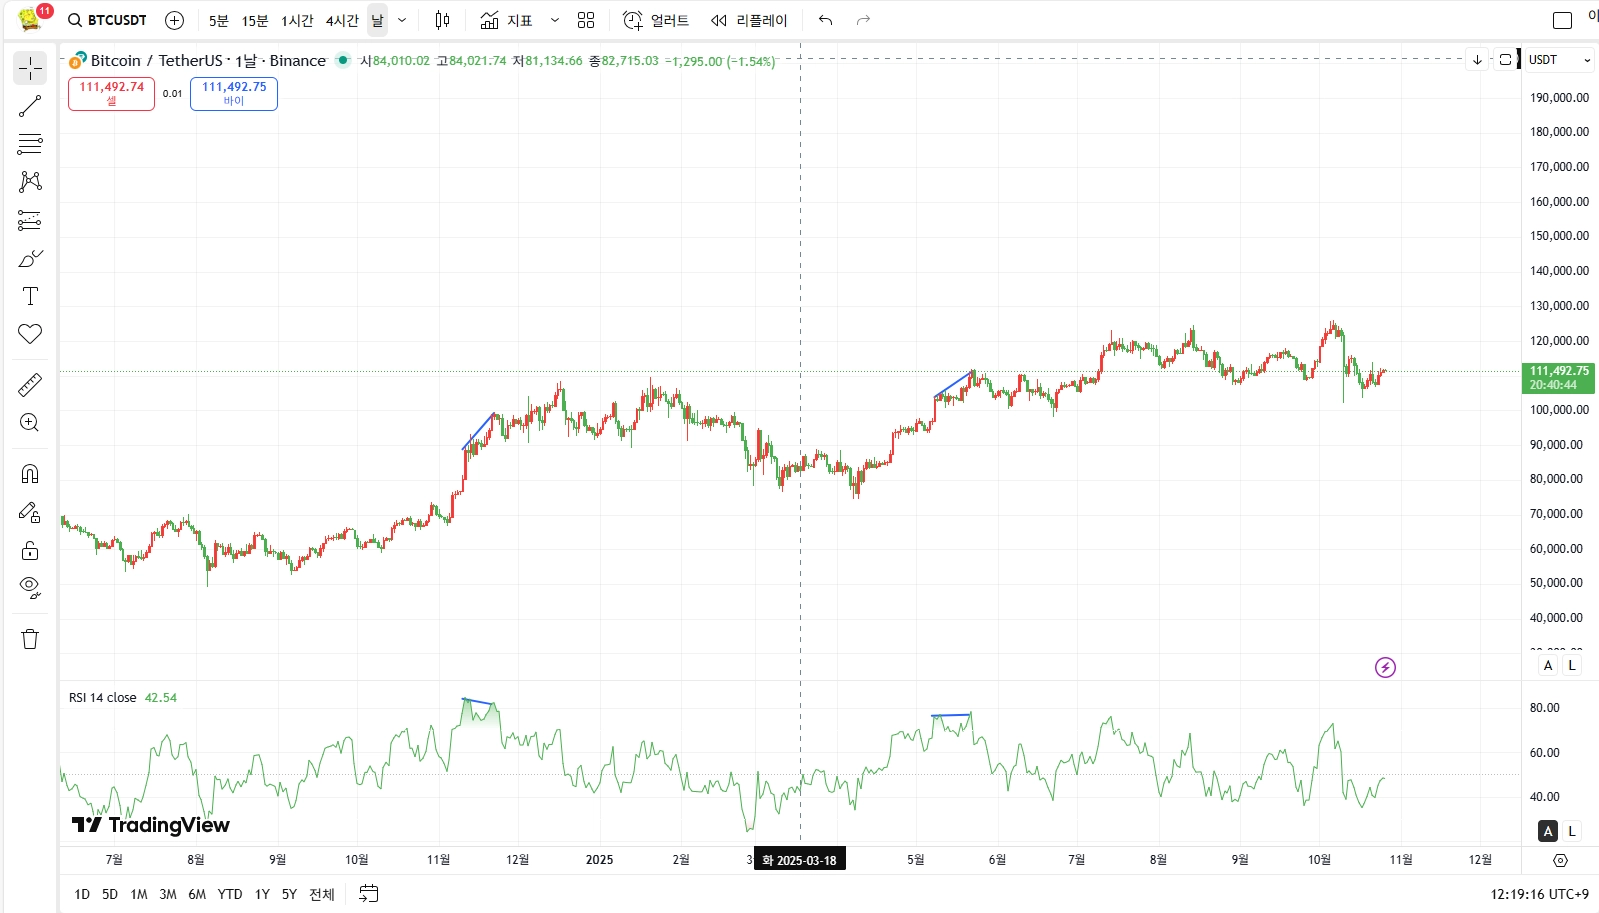The width and height of the screenshot is (1599, 913).
Task: Select the forecasting and measurement tool
Action: (30, 220)
